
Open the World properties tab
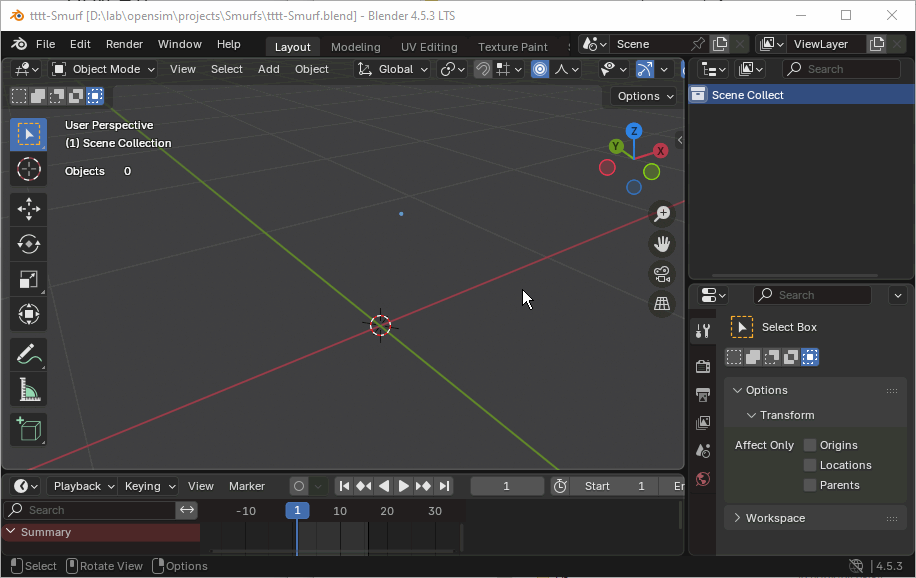(x=703, y=479)
